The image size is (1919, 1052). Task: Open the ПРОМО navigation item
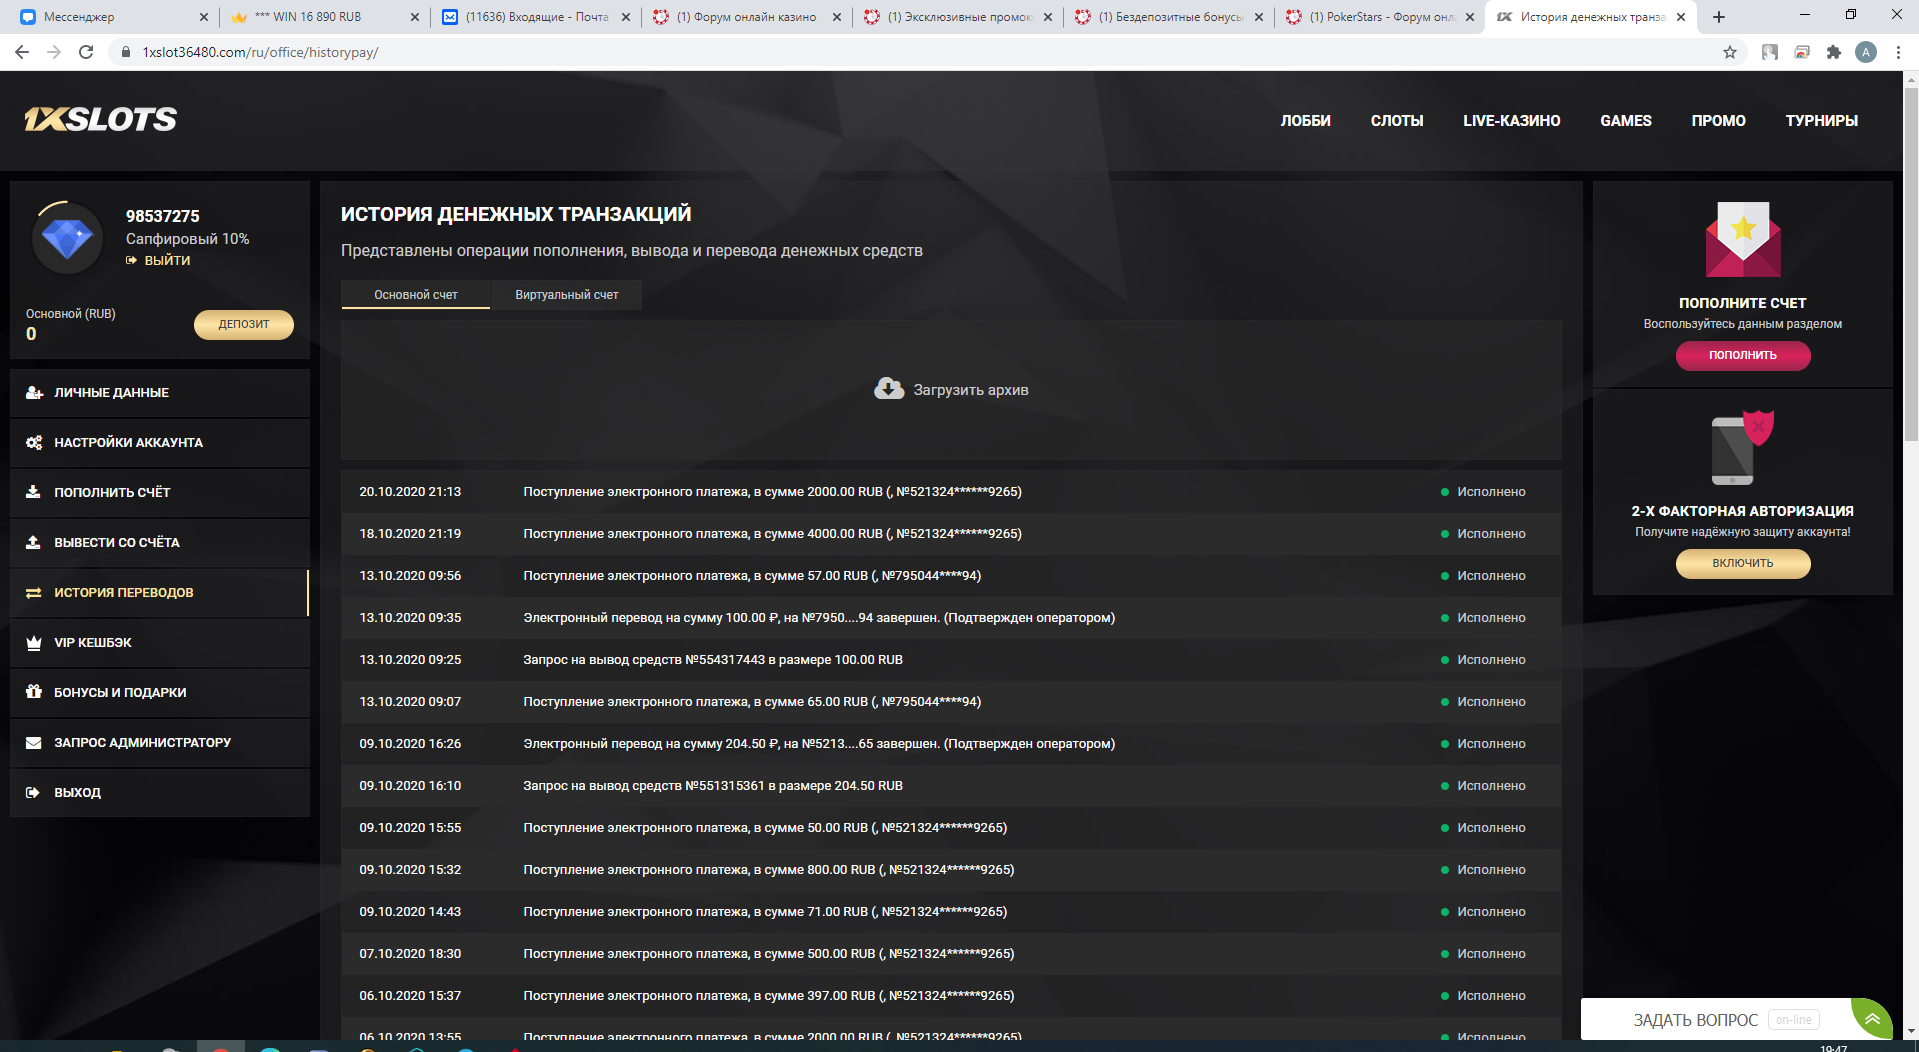click(1719, 121)
